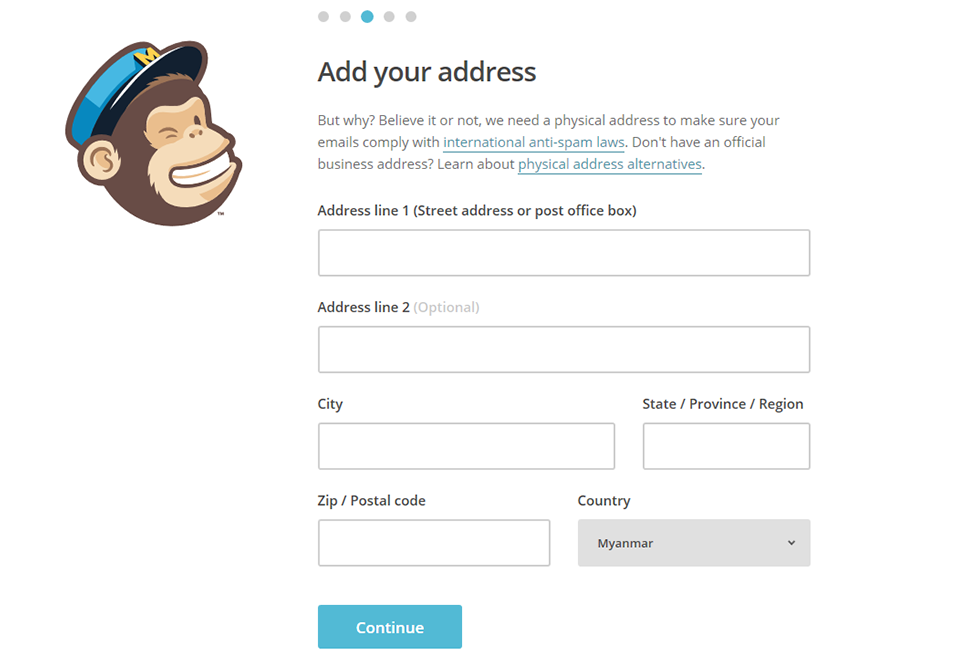Open the international anti-spam laws link
This screenshot has width=970, height=660.
(534, 142)
